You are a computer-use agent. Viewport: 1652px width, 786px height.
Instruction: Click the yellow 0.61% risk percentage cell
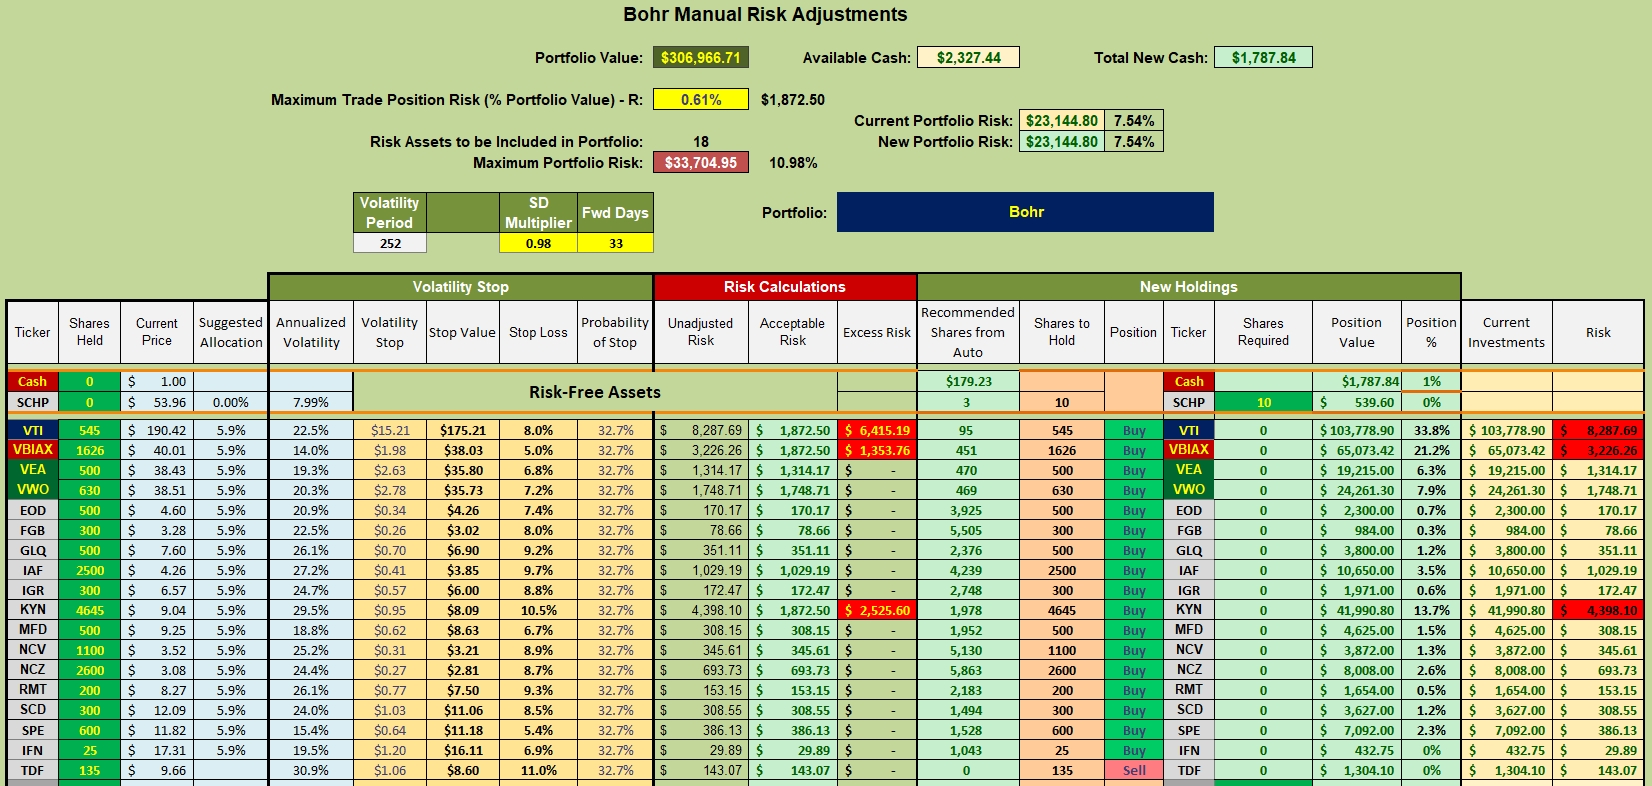click(x=700, y=100)
